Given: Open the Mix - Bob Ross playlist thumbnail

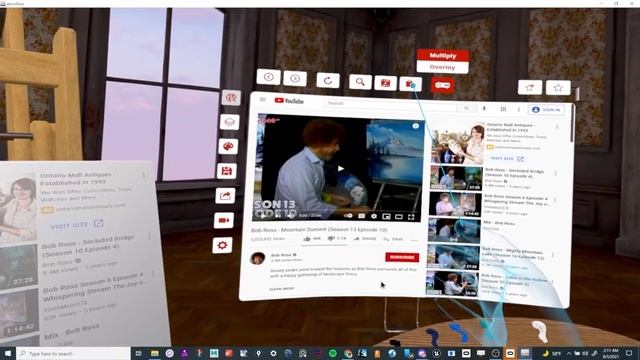Looking at the screenshot, I should [x=454, y=231].
